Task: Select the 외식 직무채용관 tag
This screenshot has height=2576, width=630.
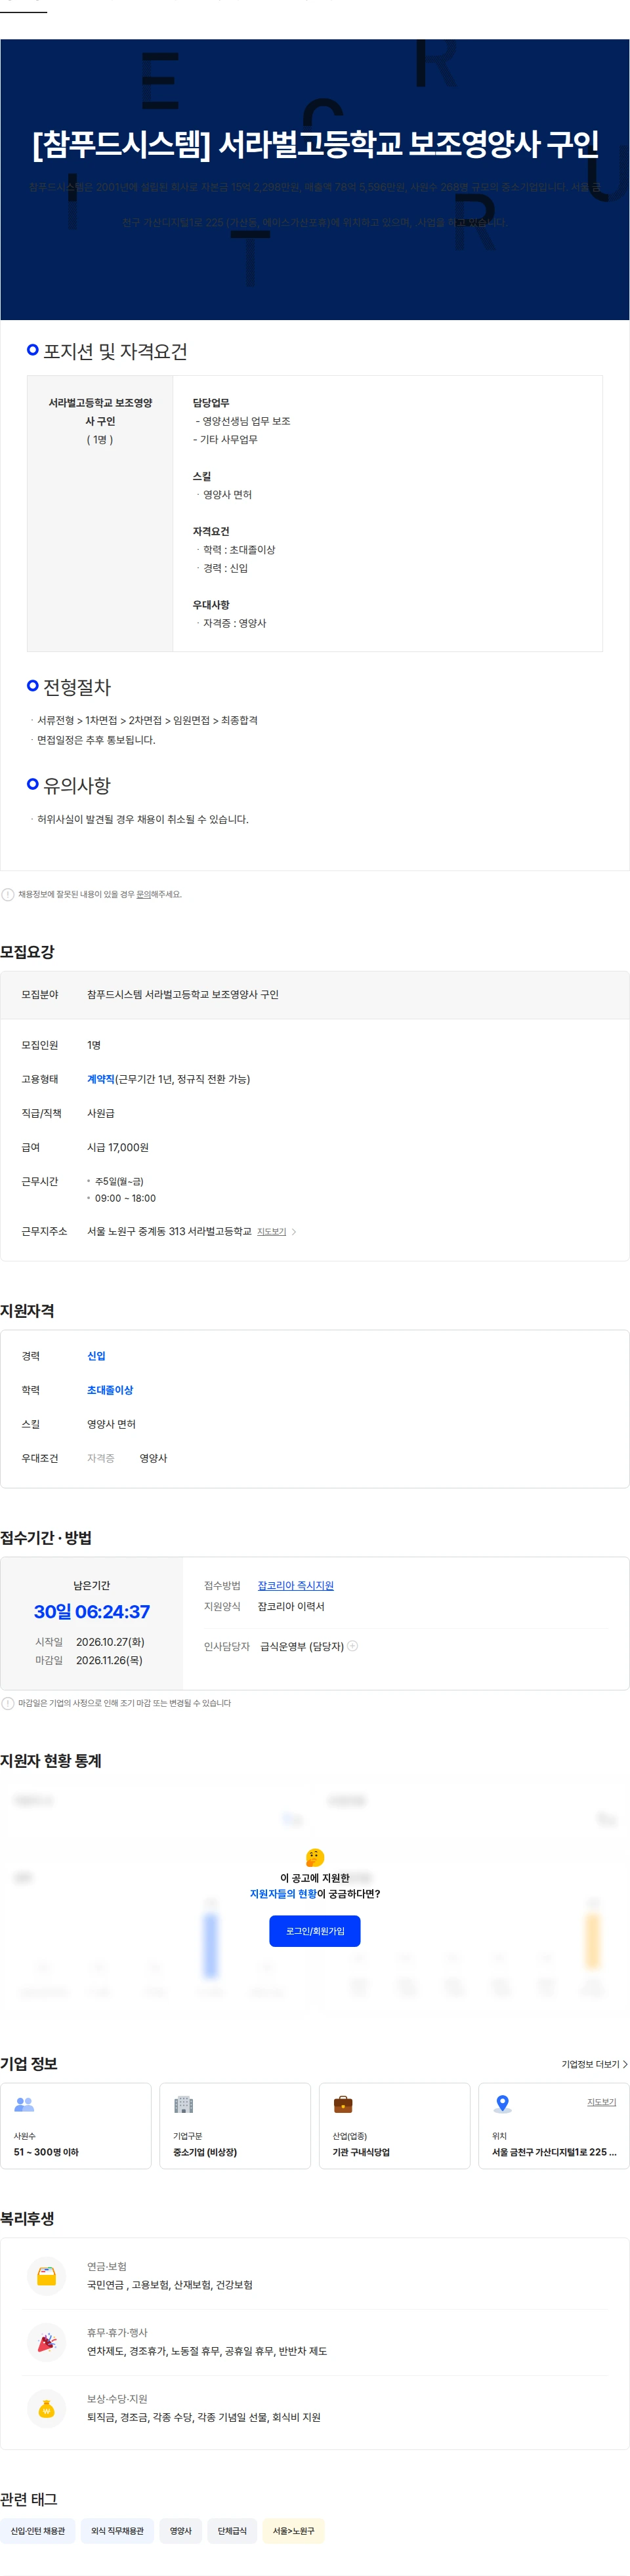Action: point(117,2530)
